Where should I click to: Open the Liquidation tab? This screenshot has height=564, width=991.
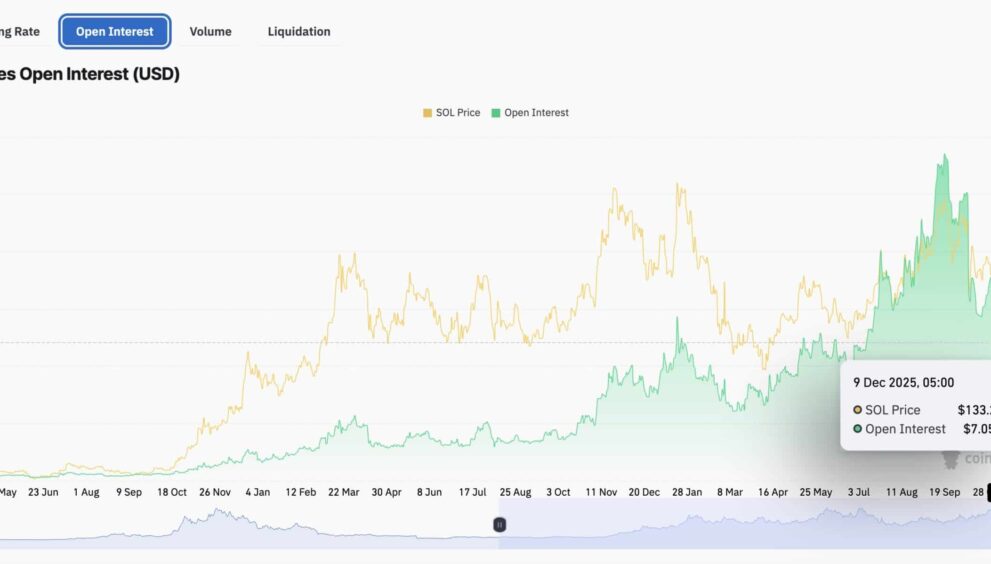click(x=298, y=31)
